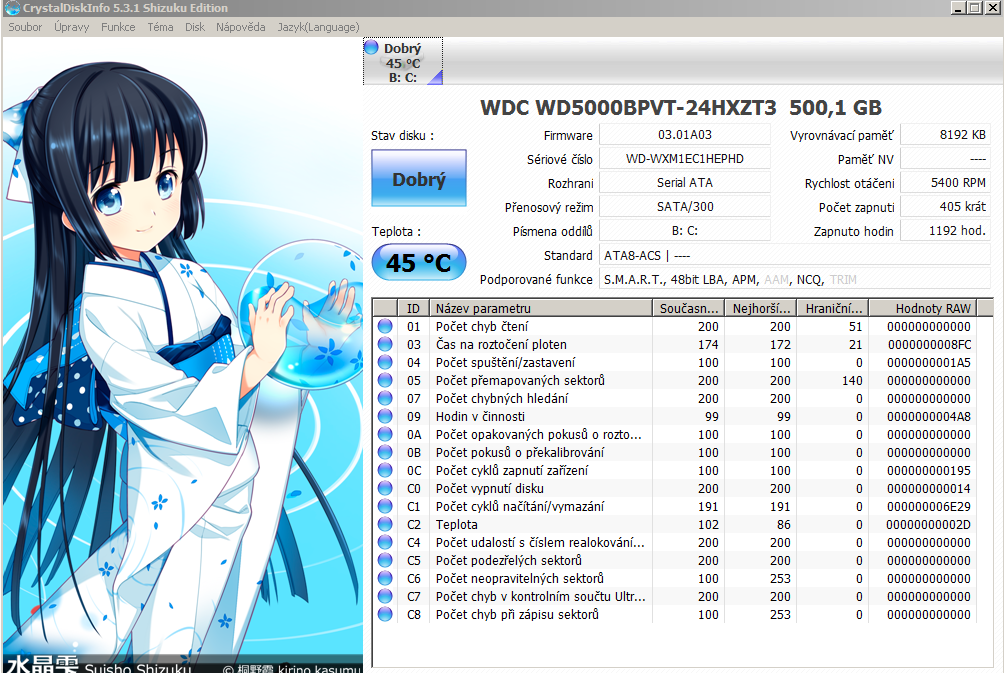Open the Soubor menu
The width and height of the screenshot is (1004, 673).
tap(25, 27)
